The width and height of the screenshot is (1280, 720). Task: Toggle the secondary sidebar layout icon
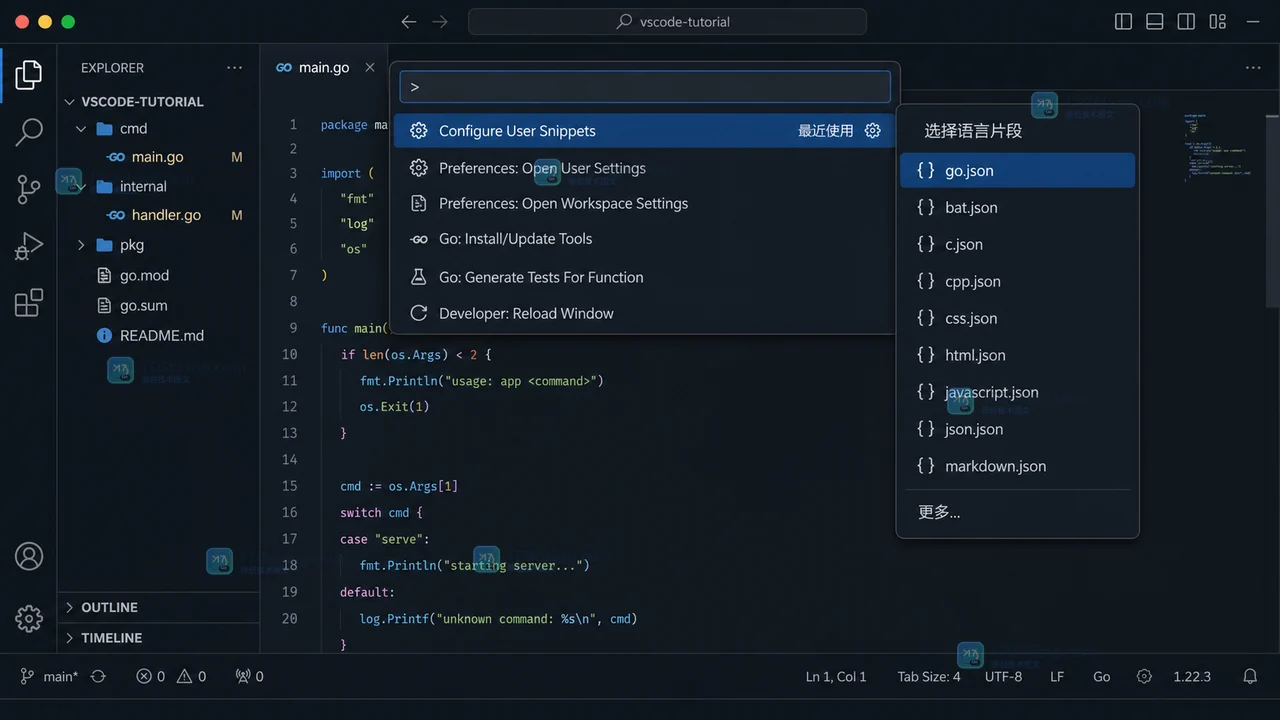(x=1186, y=21)
